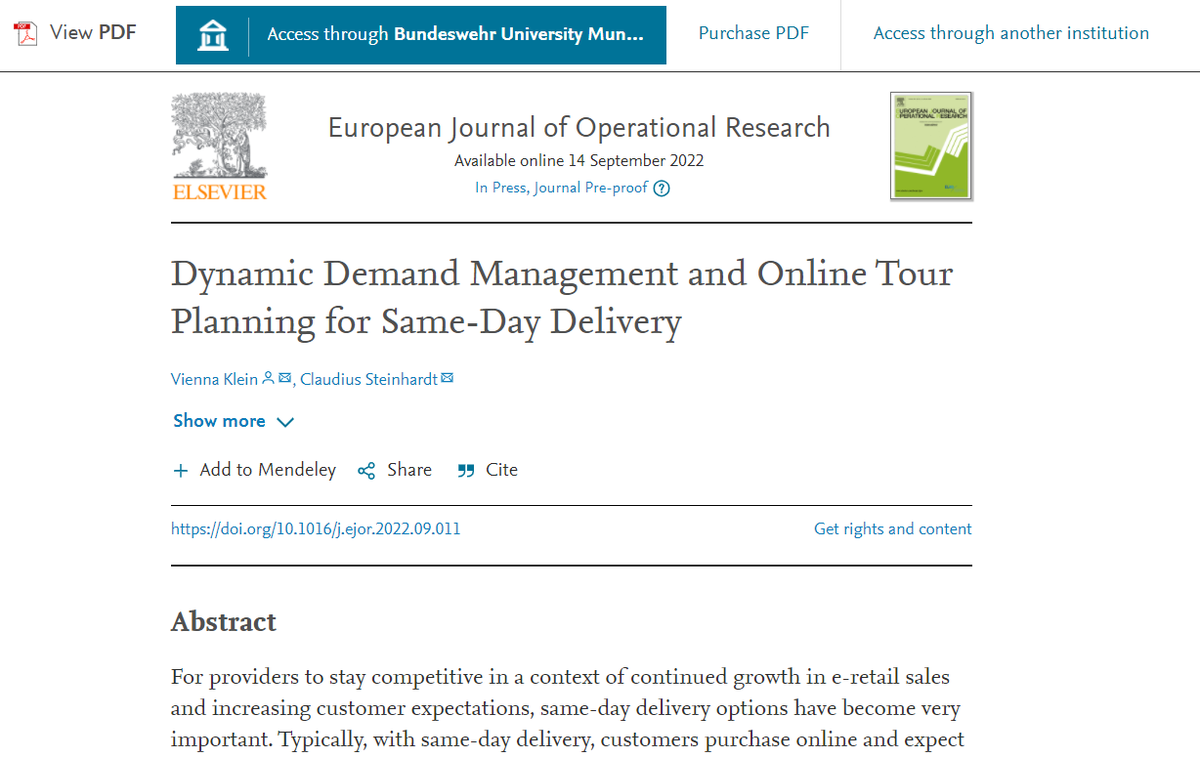
Task: Click the share network icon
Action: pyautogui.click(x=366, y=471)
